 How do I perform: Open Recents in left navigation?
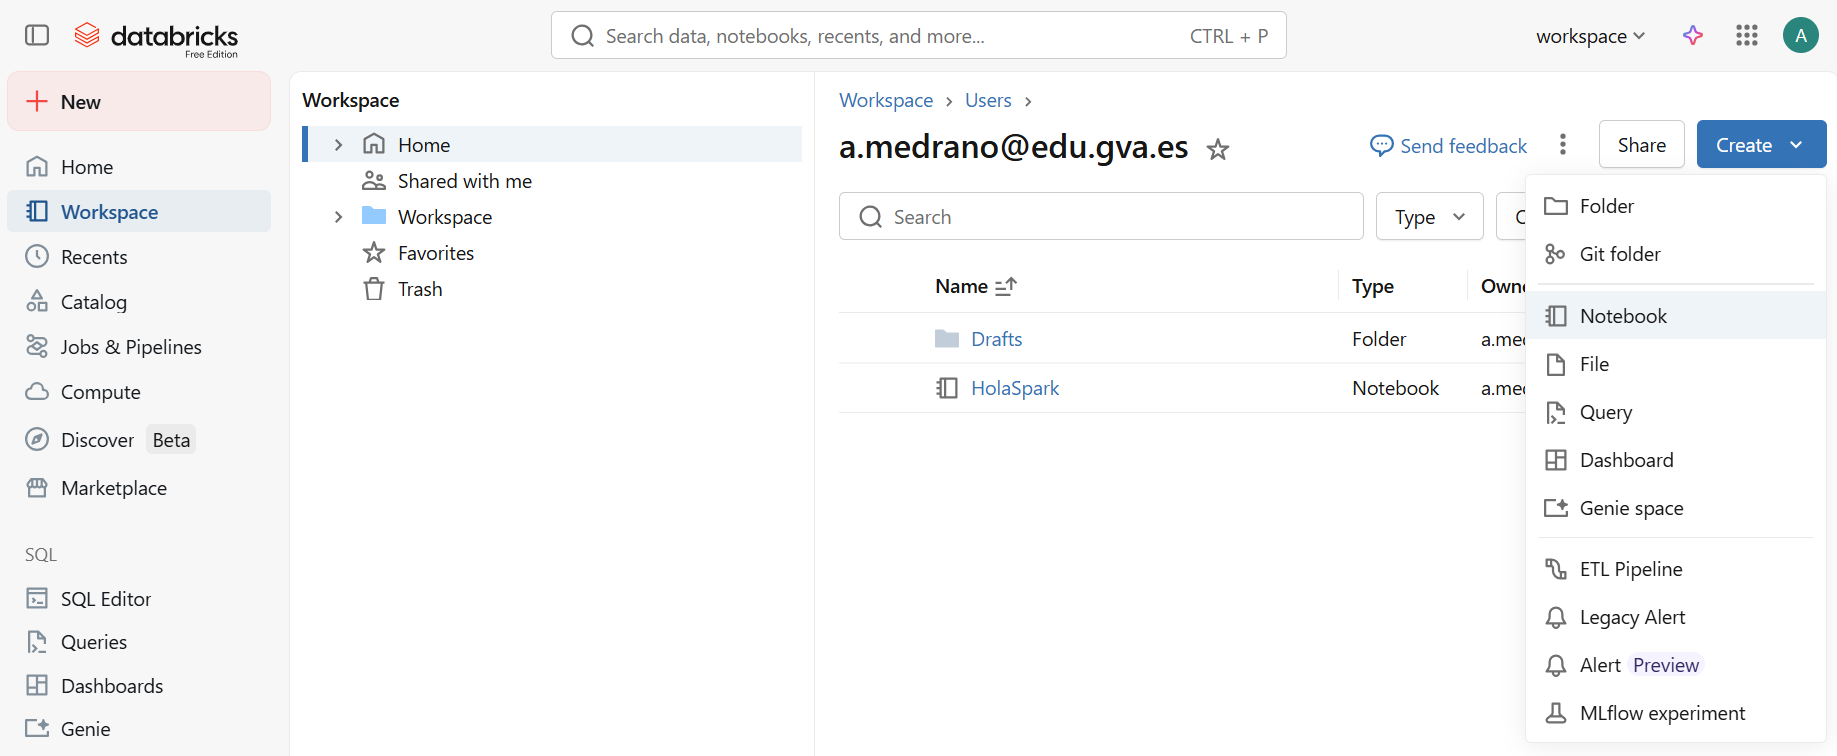pos(139,257)
